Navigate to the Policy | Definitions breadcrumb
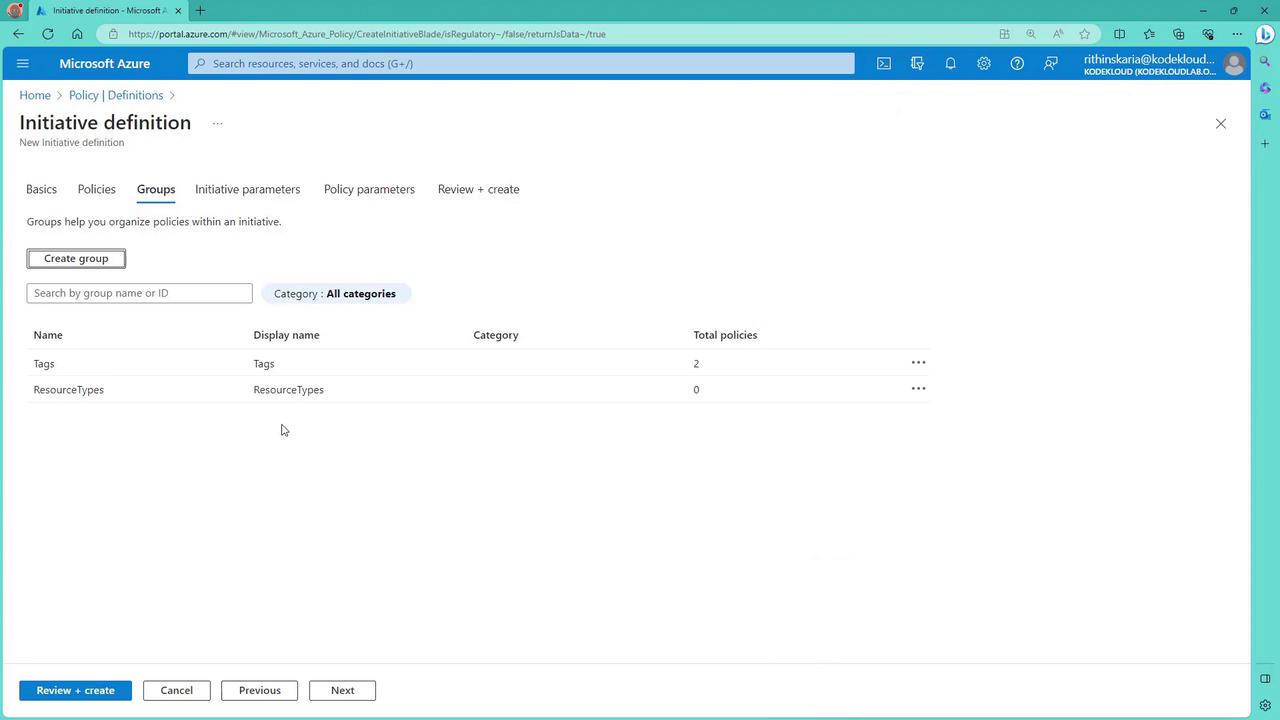The width and height of the screenshot is (1280, 720). [x=116, y=95]
